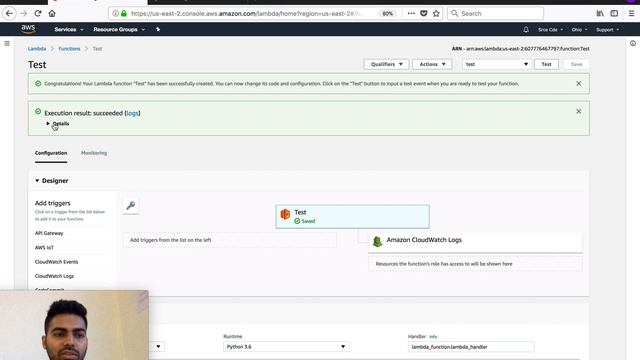The width and height of the screenshot is (640, 360).
Task: Dismiss the Congratulations banner
Action: coord(578,83)
